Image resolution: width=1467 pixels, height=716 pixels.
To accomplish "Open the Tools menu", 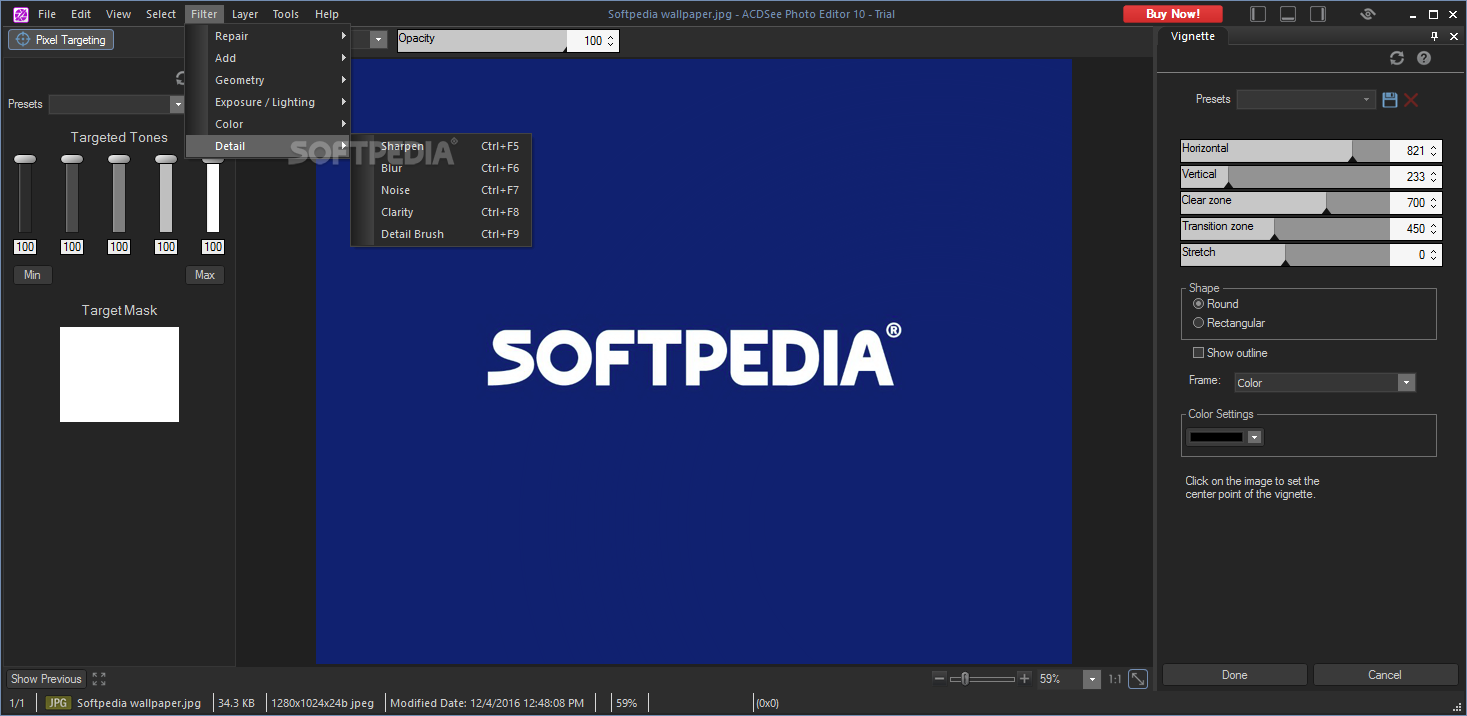I will click(x=286, y=14).
